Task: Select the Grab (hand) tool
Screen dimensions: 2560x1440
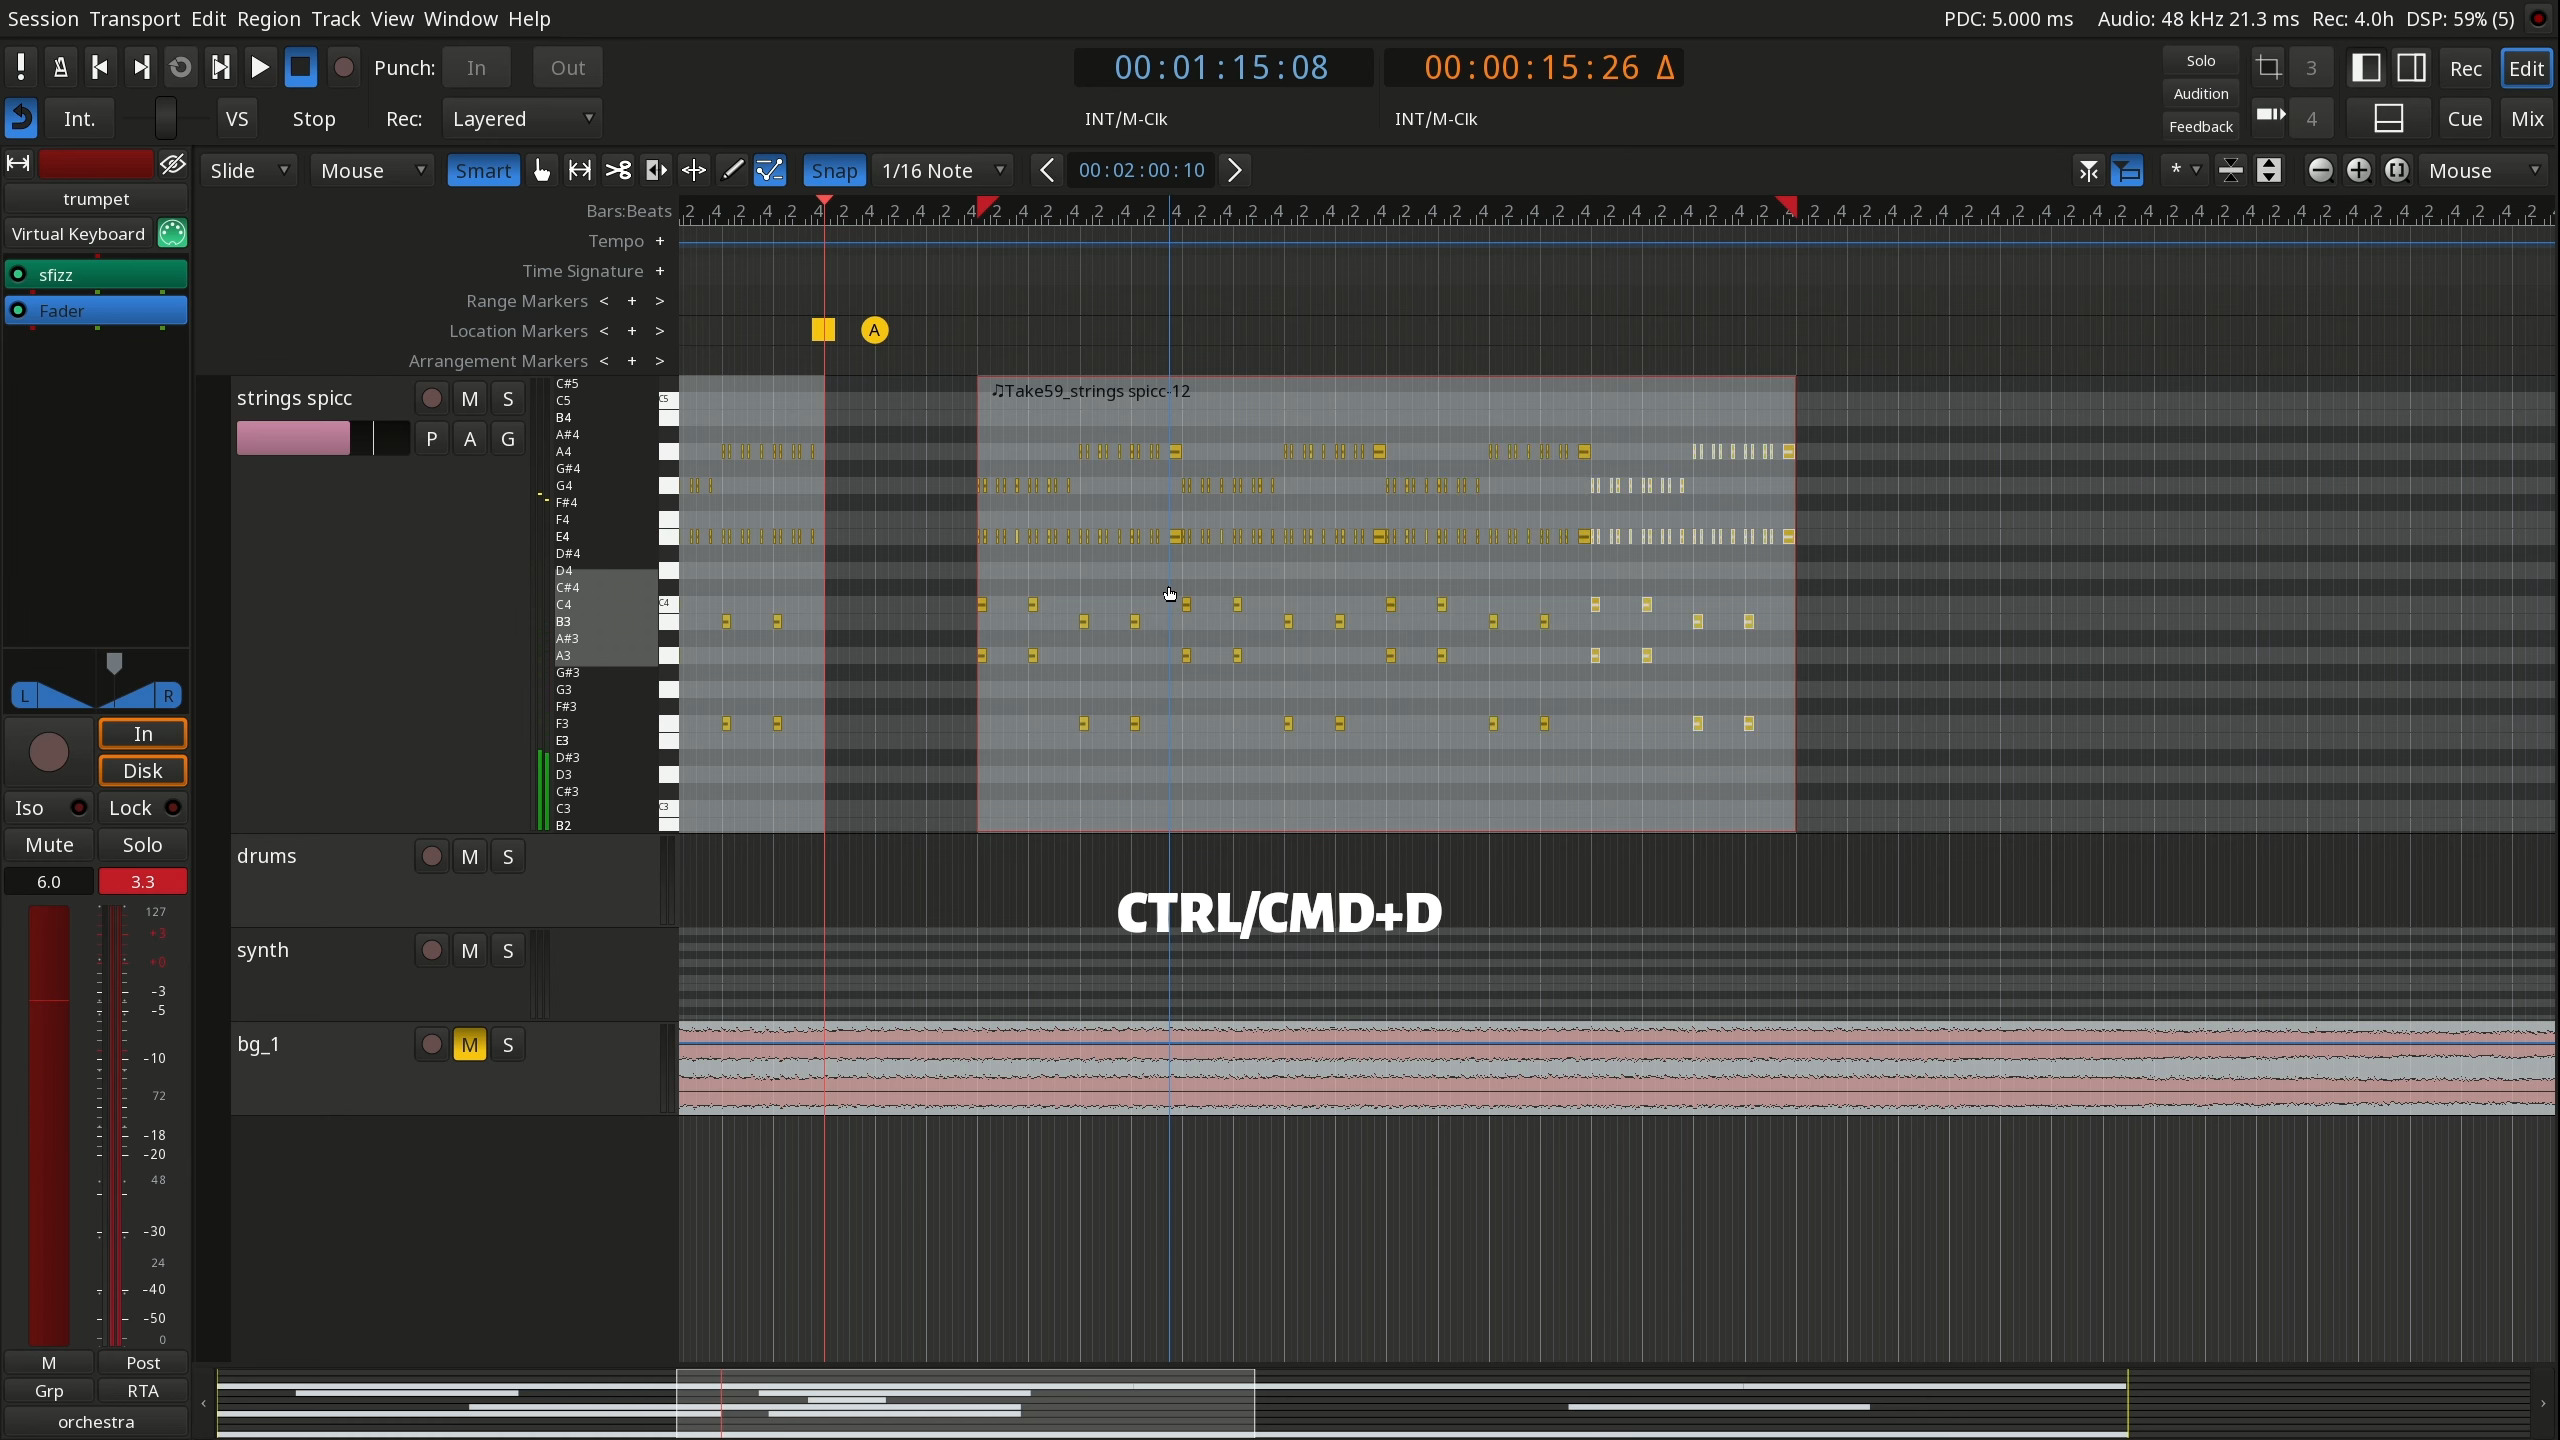Action: tap(542, 170)
